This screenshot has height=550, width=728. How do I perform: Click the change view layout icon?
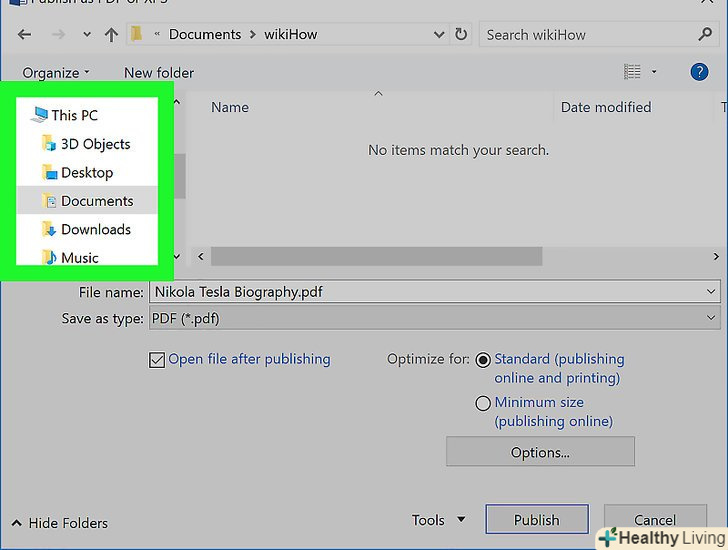click(x=632, y=72)
